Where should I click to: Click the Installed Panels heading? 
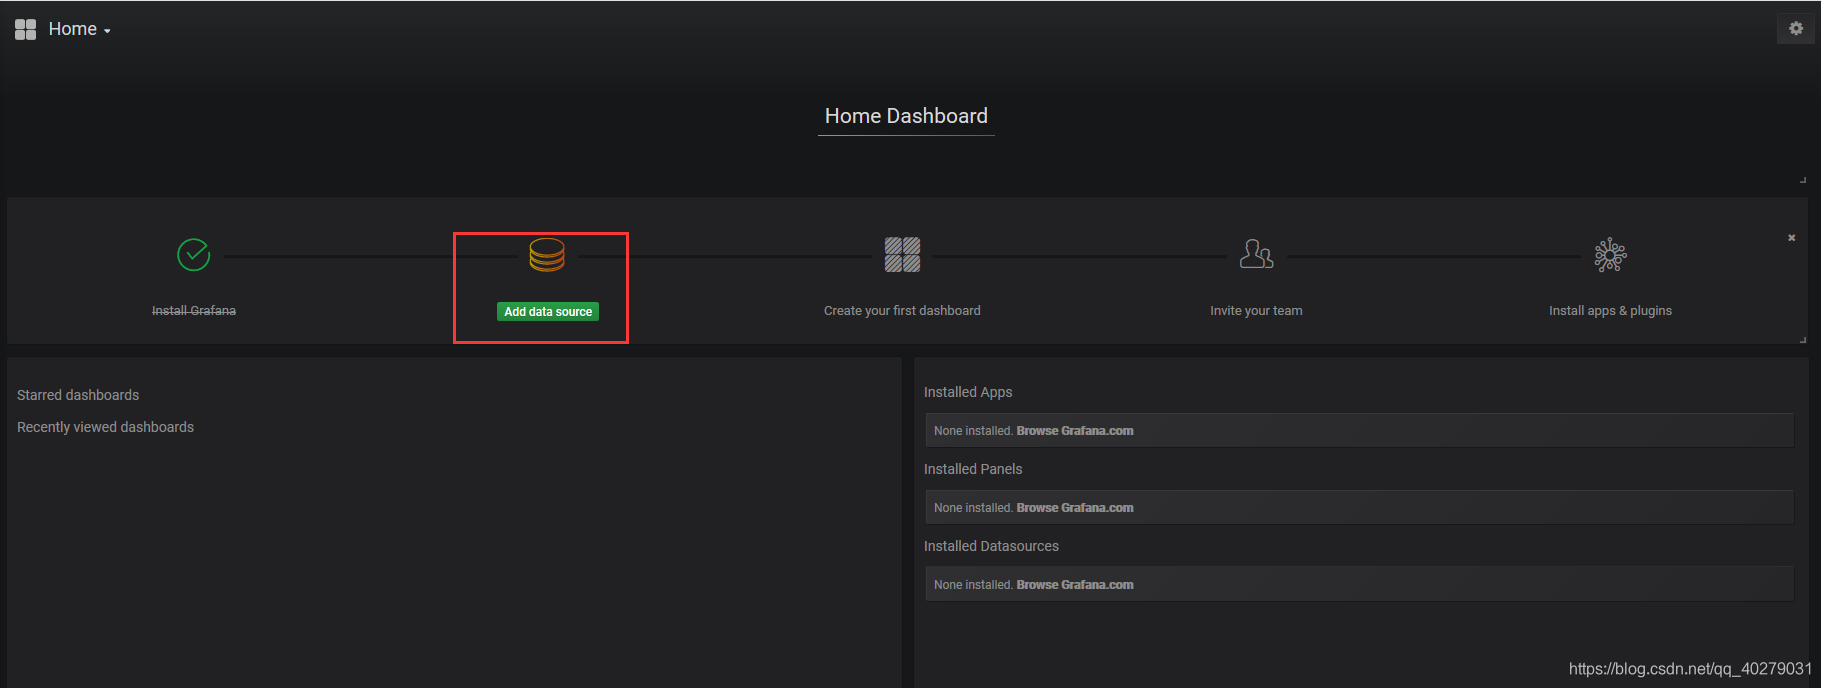click(973, 469)
